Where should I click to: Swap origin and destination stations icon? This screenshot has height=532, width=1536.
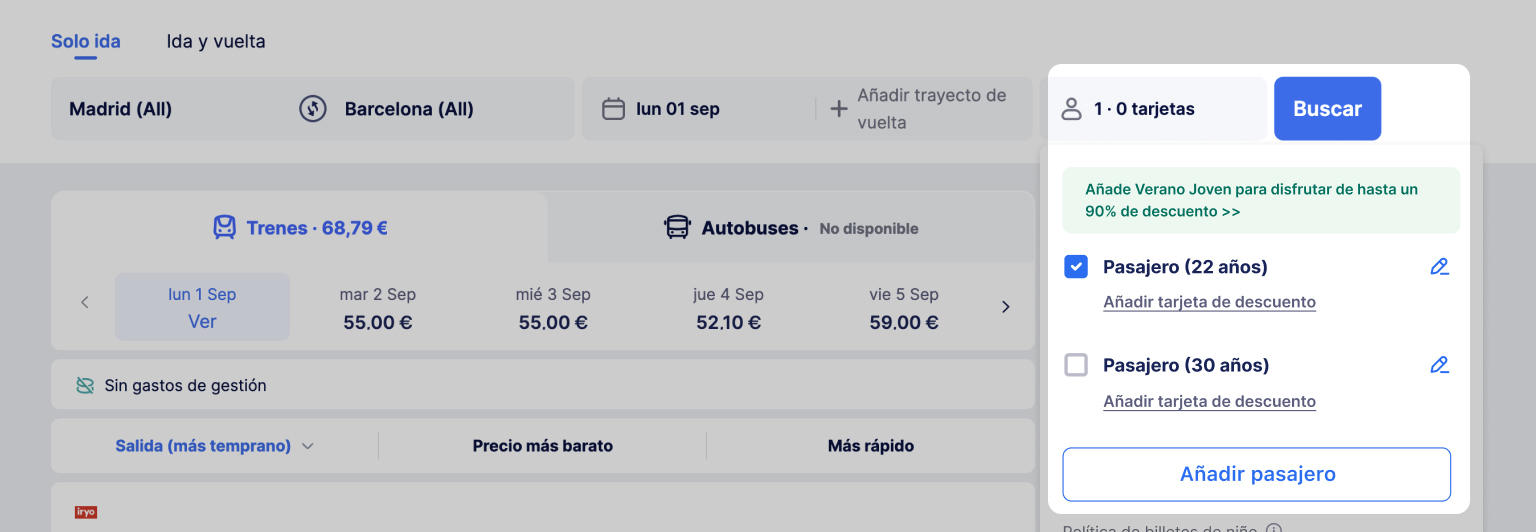coord(313,109)
